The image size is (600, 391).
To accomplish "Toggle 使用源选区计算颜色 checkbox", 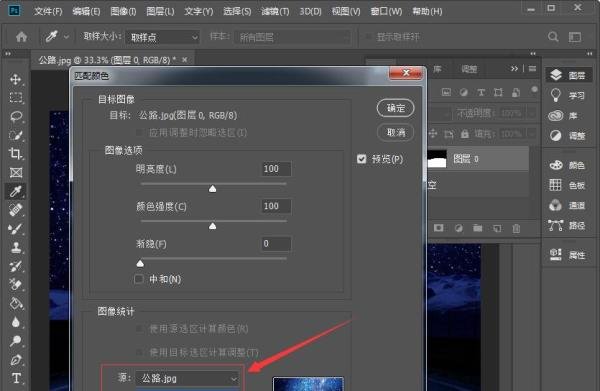I will [140, 328].
